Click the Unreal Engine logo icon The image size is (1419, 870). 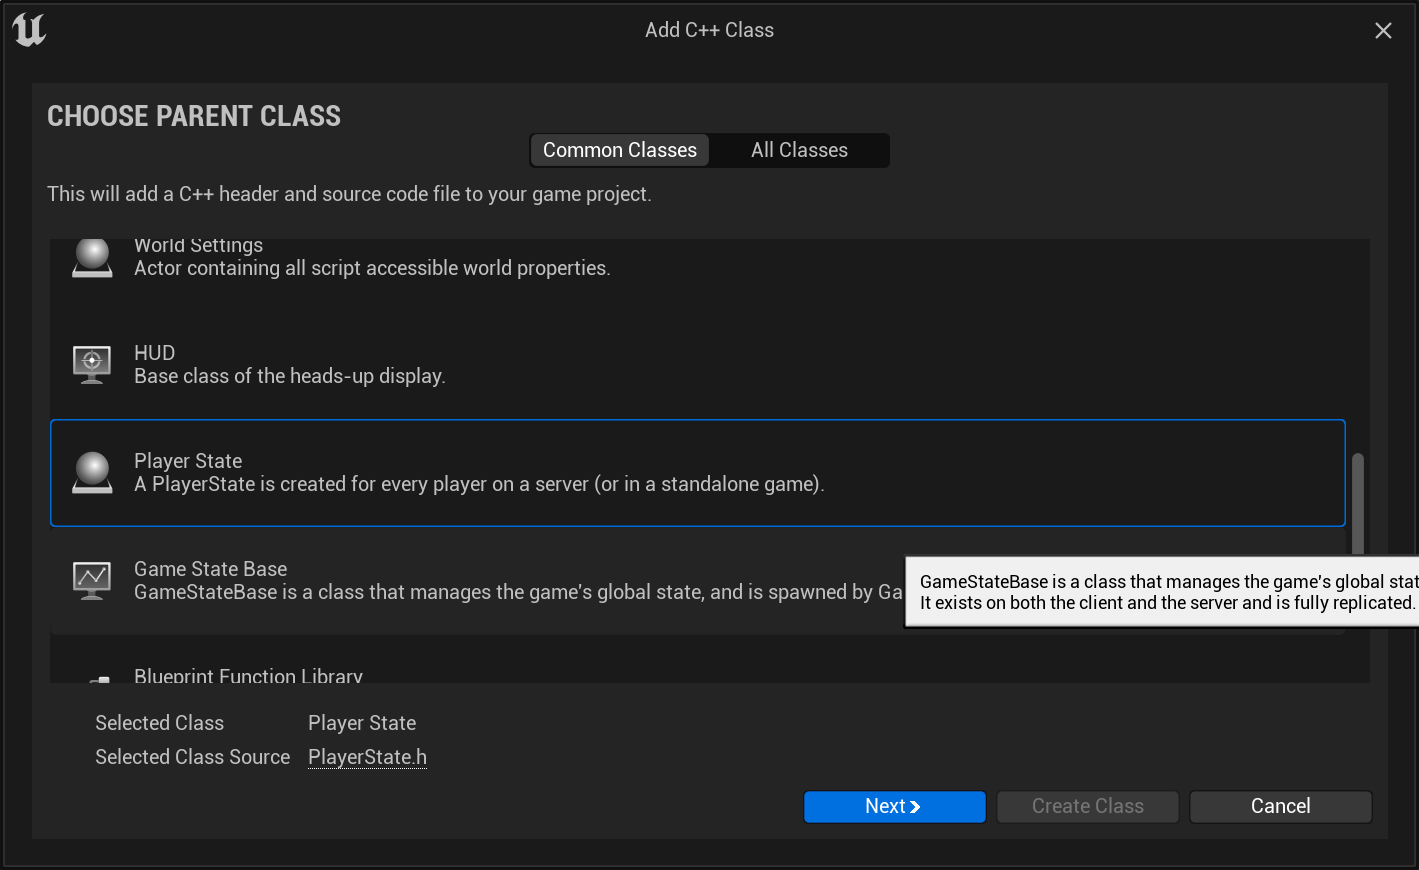pyautogui.click(x=29, y=30)
